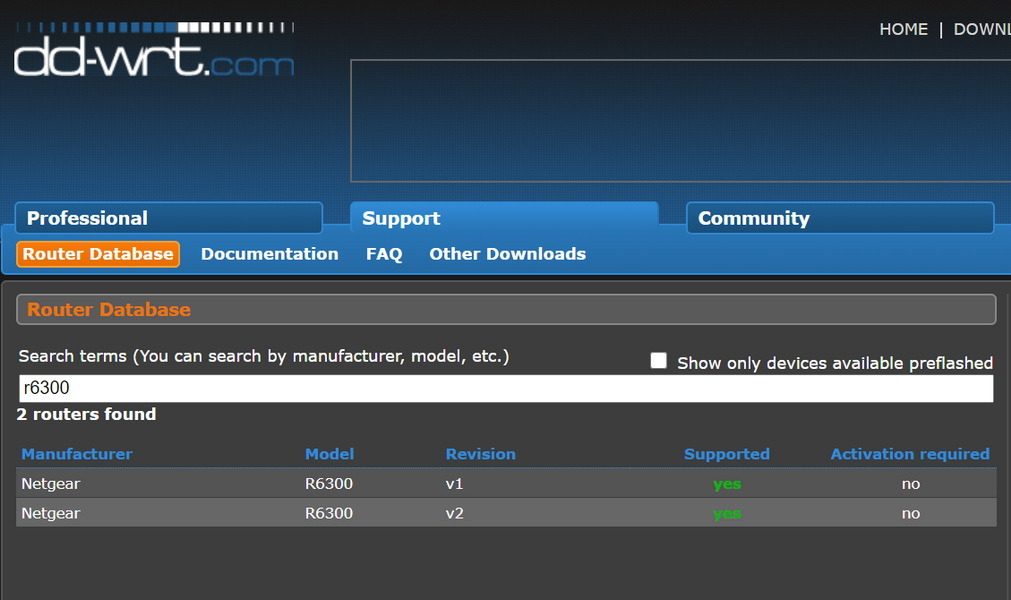The height and width of the screenshot is (600, 1011).
Task: Click 'yes' supported value in v1 row
Action: coord(727,484)
